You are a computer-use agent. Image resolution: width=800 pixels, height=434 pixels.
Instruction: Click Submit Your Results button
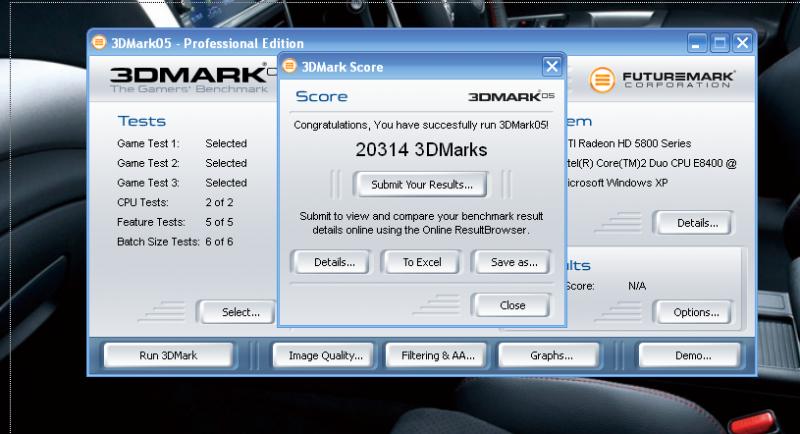tap(421, 185)
